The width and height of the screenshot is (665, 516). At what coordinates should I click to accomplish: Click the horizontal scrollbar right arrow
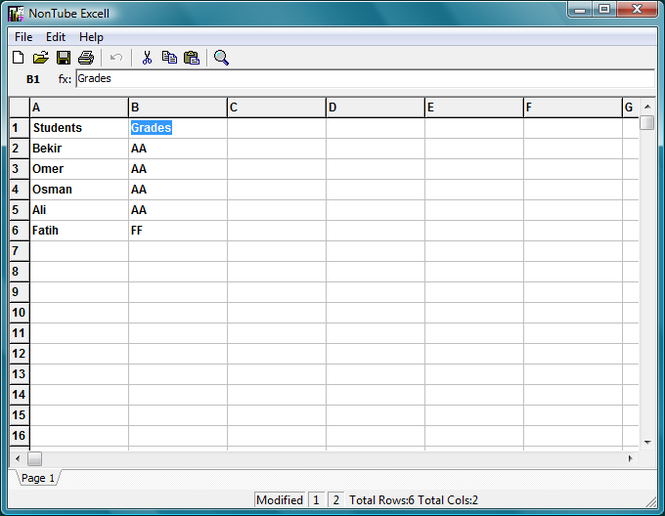click(630, 458)
